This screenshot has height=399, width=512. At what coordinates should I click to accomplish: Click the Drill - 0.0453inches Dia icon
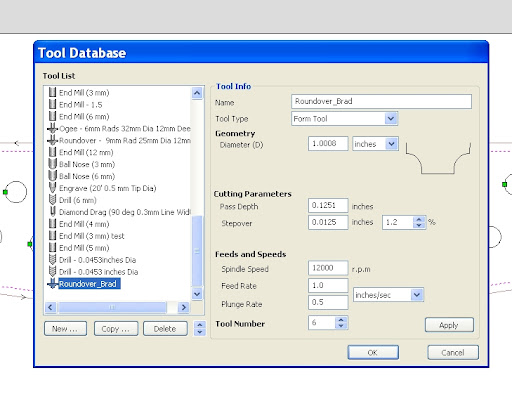[x=52, y=260]
